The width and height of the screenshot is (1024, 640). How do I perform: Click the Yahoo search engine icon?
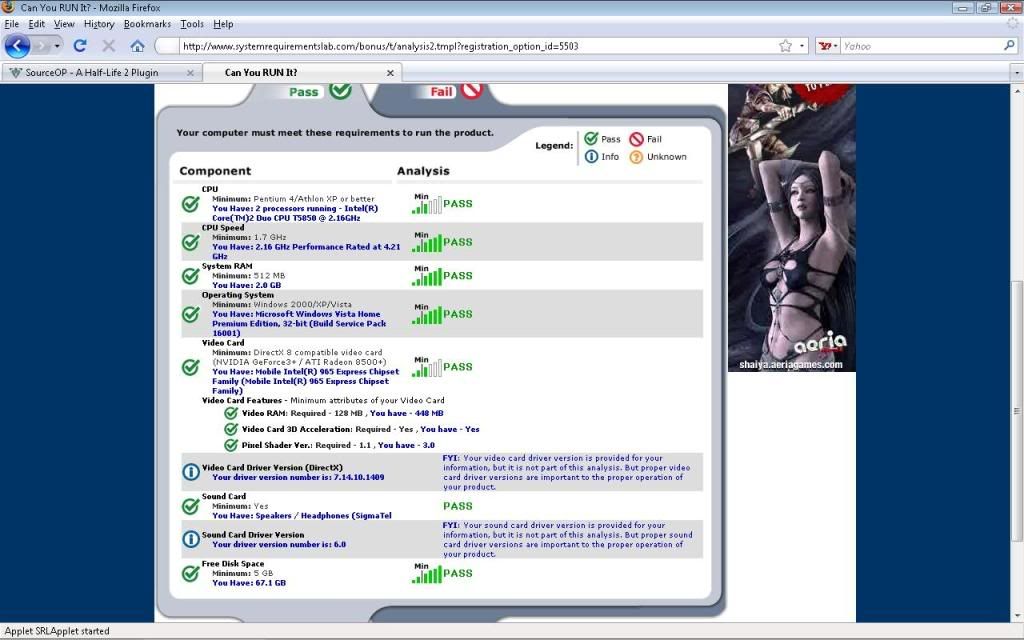[825, 46]
